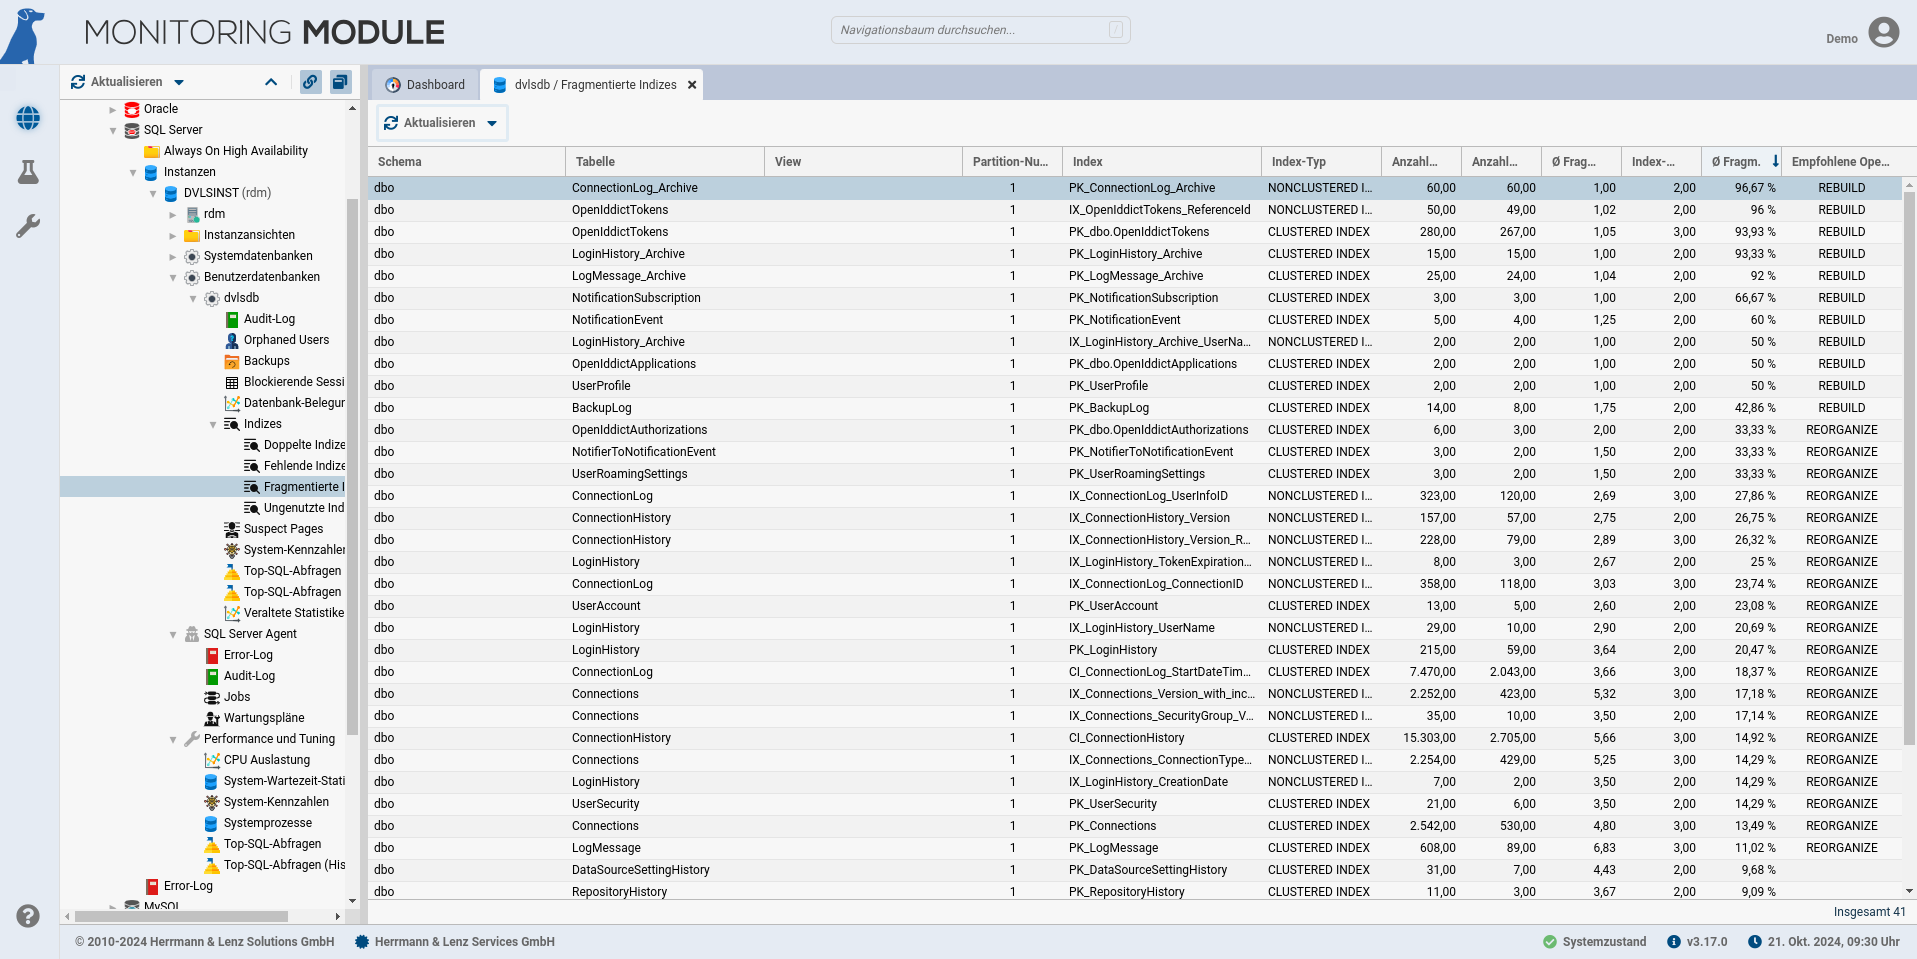Collapse the Performance und Tuning node
The height and width of the screenshot is (959, 1917).
173,739
